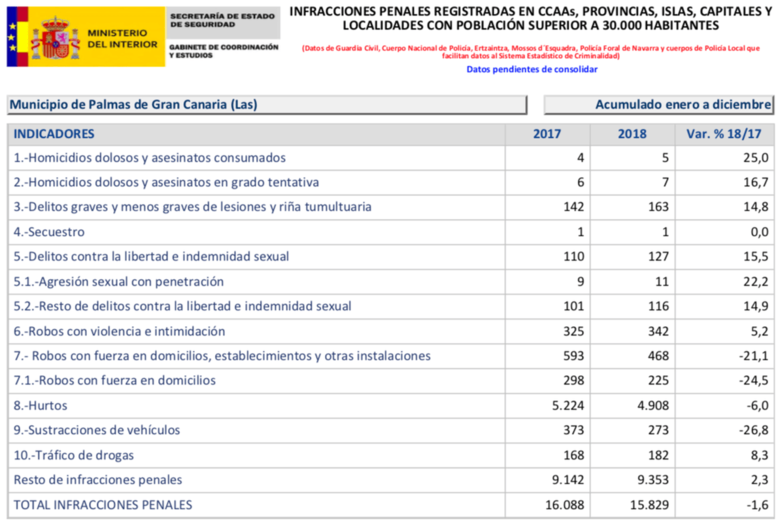Click the Resto de infracciones penales label

(98, 480)
